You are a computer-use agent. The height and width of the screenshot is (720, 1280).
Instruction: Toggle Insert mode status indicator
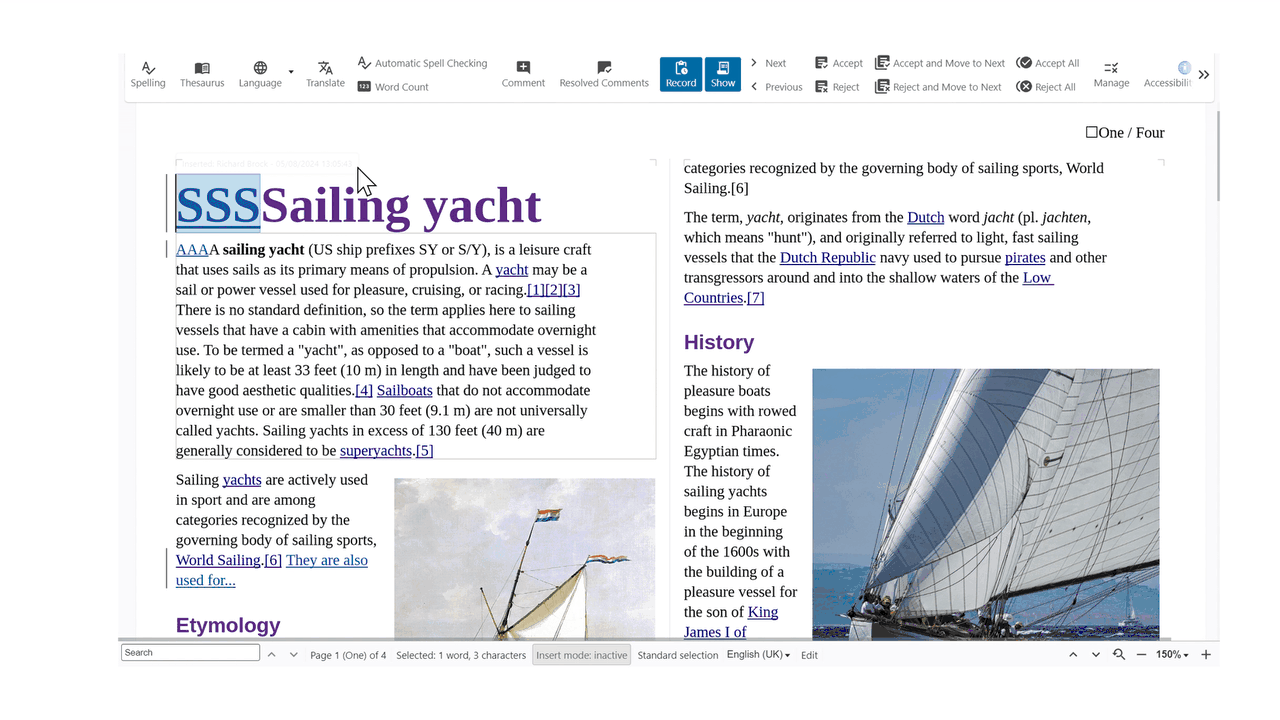pos(581,655)
